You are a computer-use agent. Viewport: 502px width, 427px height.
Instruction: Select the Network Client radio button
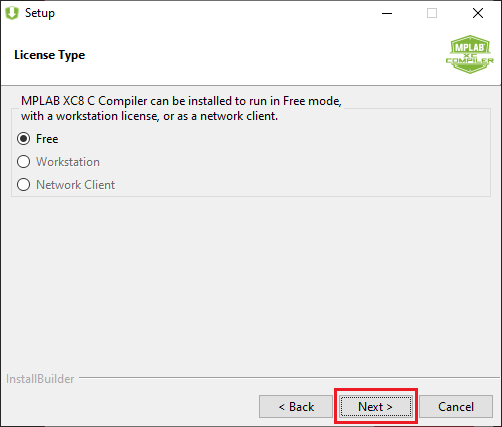click(x=24, y=185)
